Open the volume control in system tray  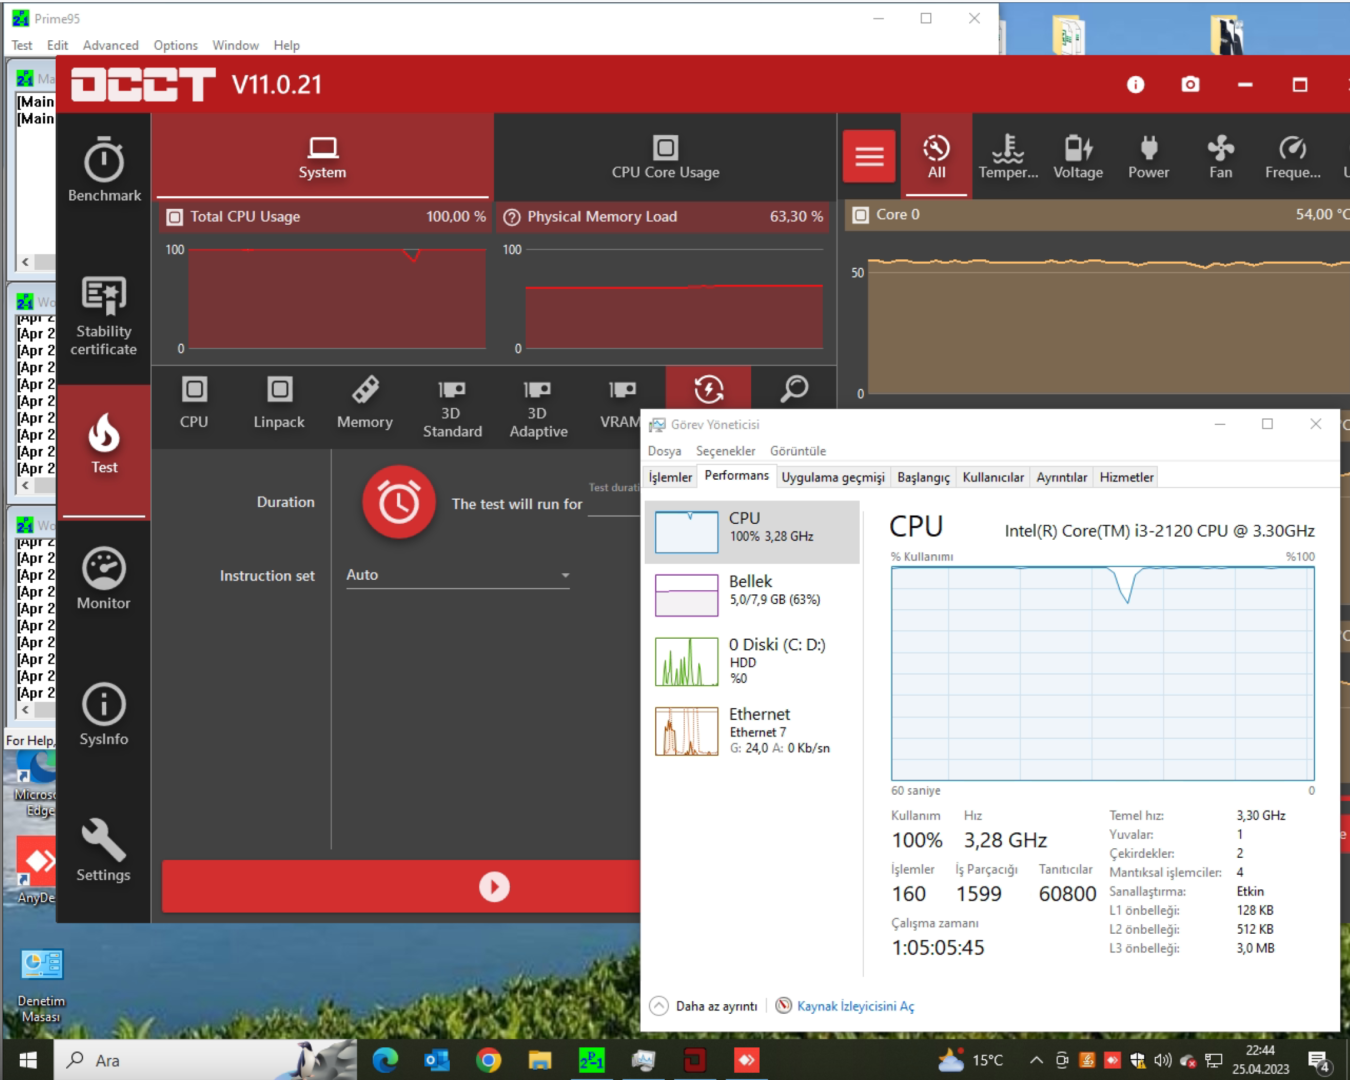click(x=1162, y=1060)
